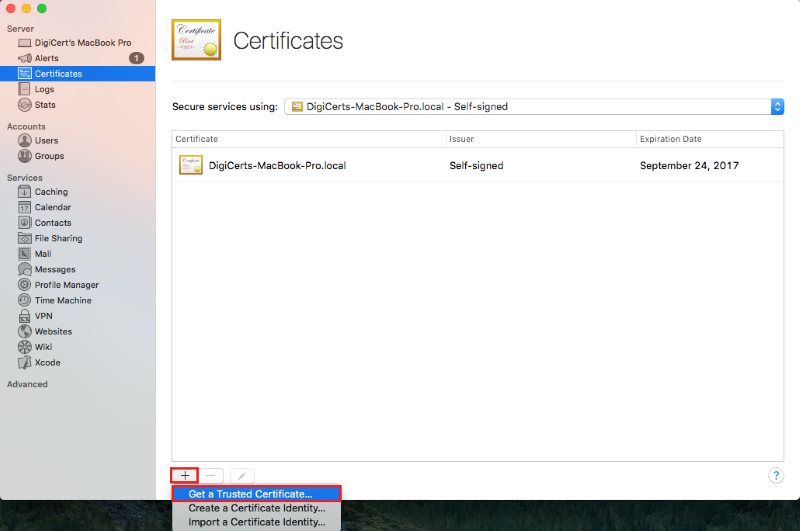Select Logs in the sidebar
This screenshot has height=531, width=800.
(44, 89)
